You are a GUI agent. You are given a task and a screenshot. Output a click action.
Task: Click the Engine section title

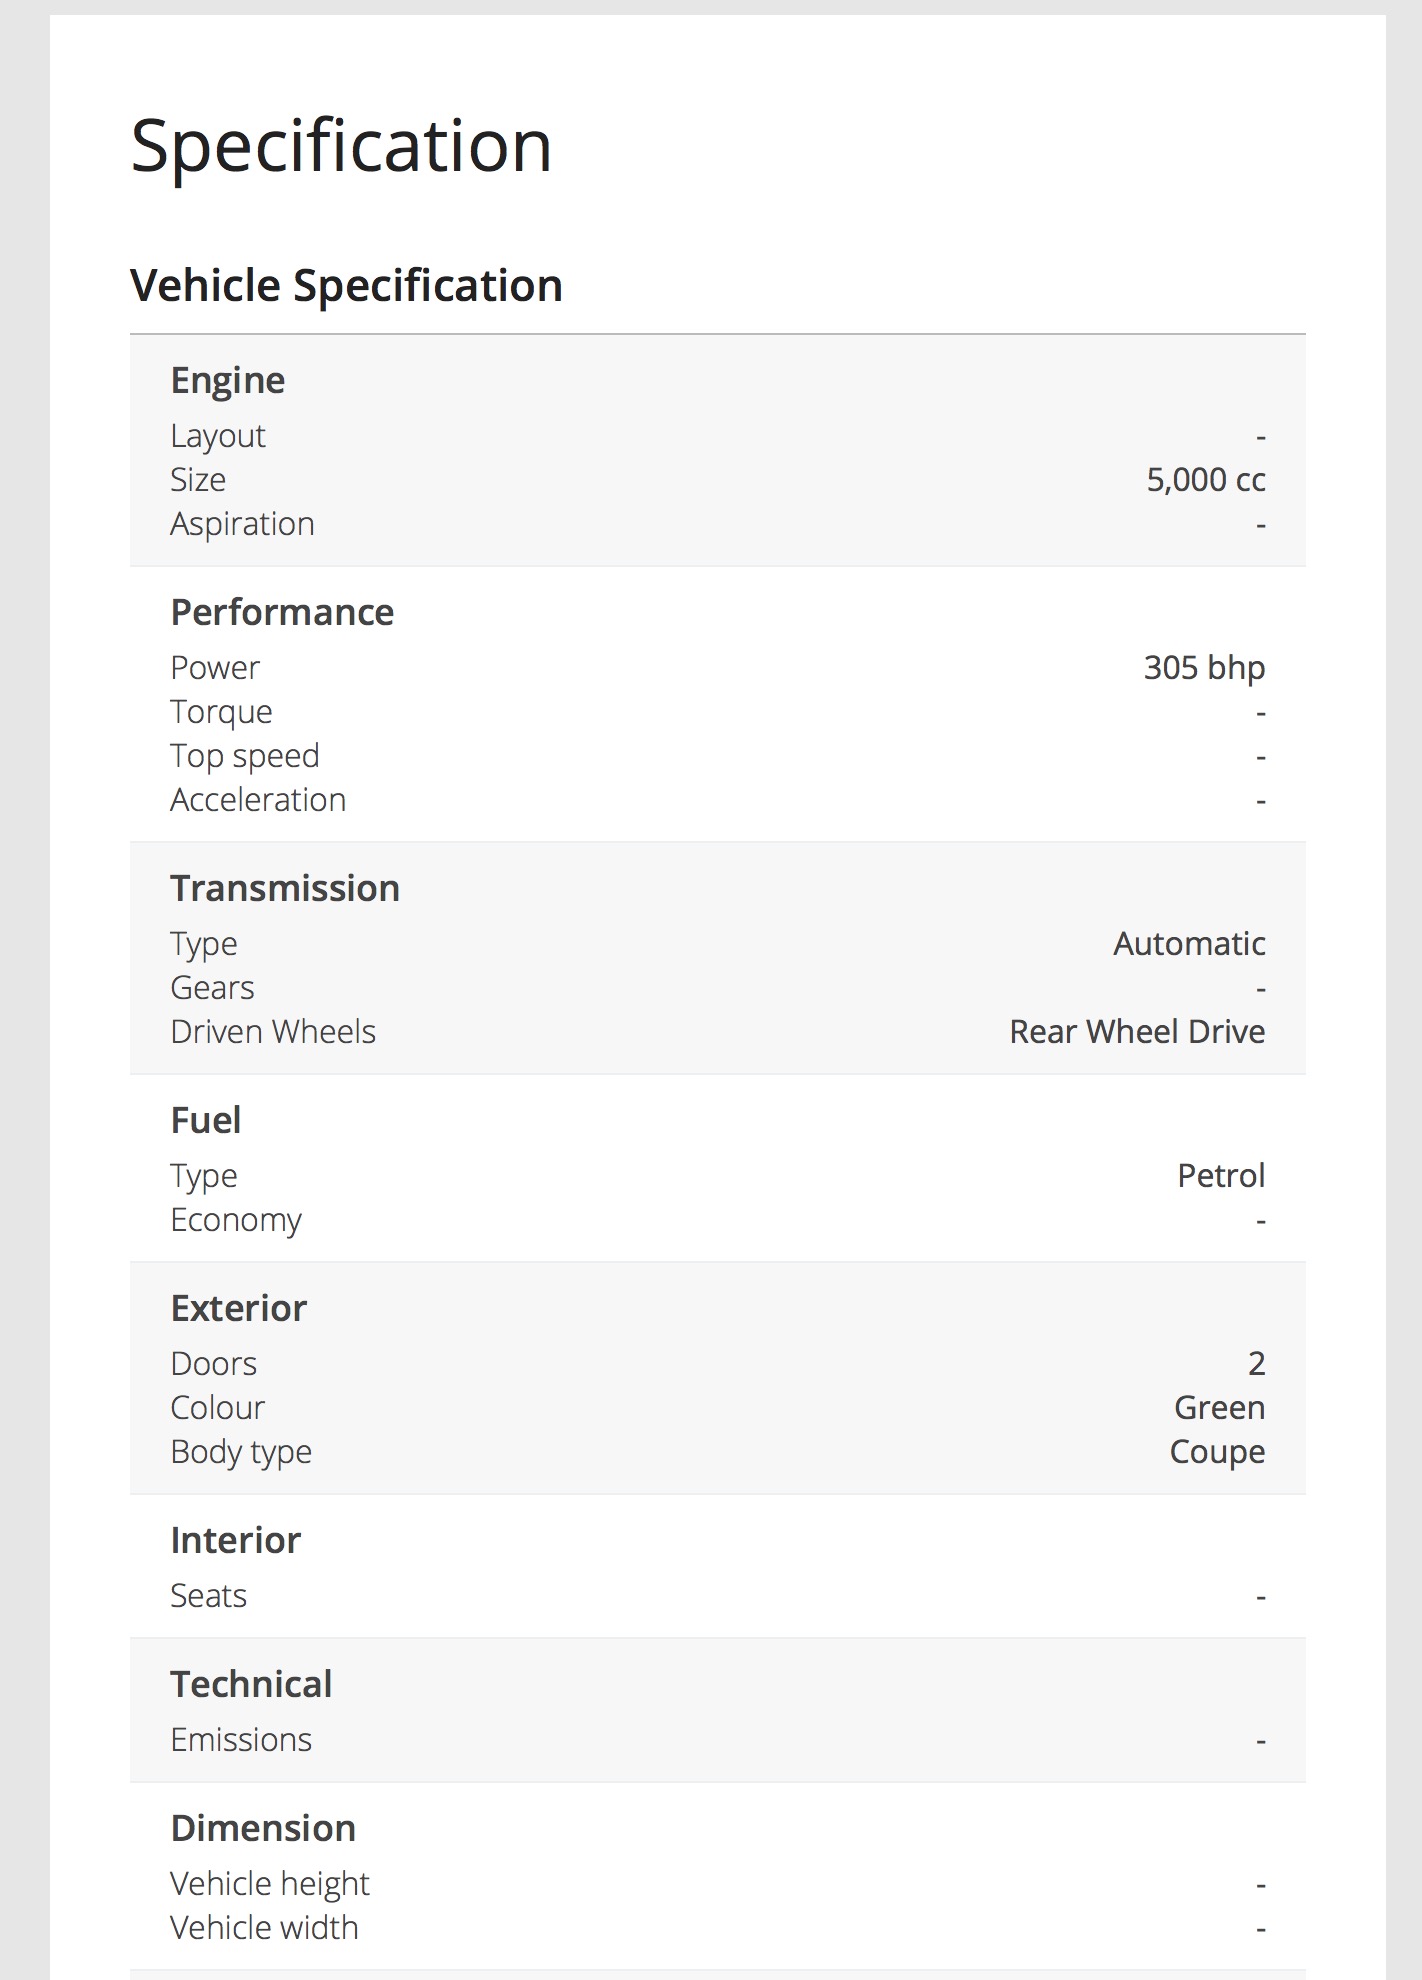tap(227, 381)
